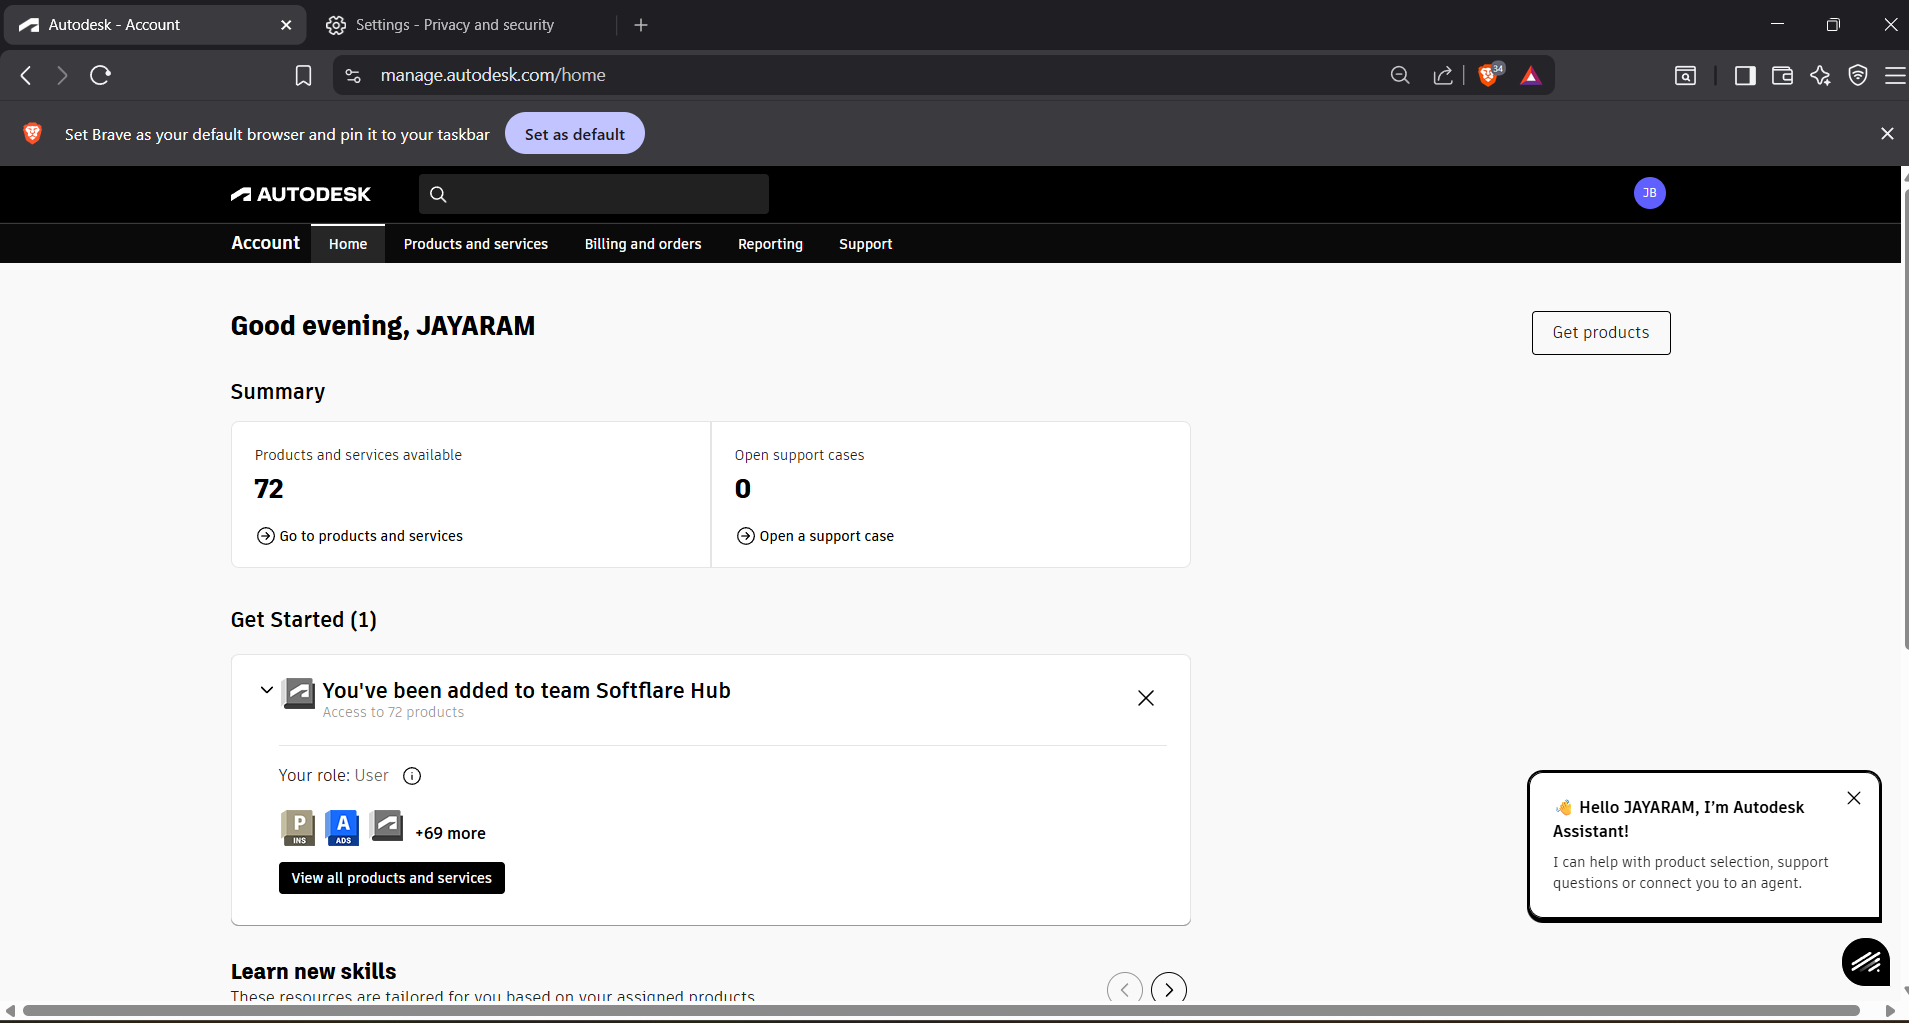Click the Good evening, JAYARAM heading
Image resolution: width=1909 pixels, height=1023 pixels.
383,326
